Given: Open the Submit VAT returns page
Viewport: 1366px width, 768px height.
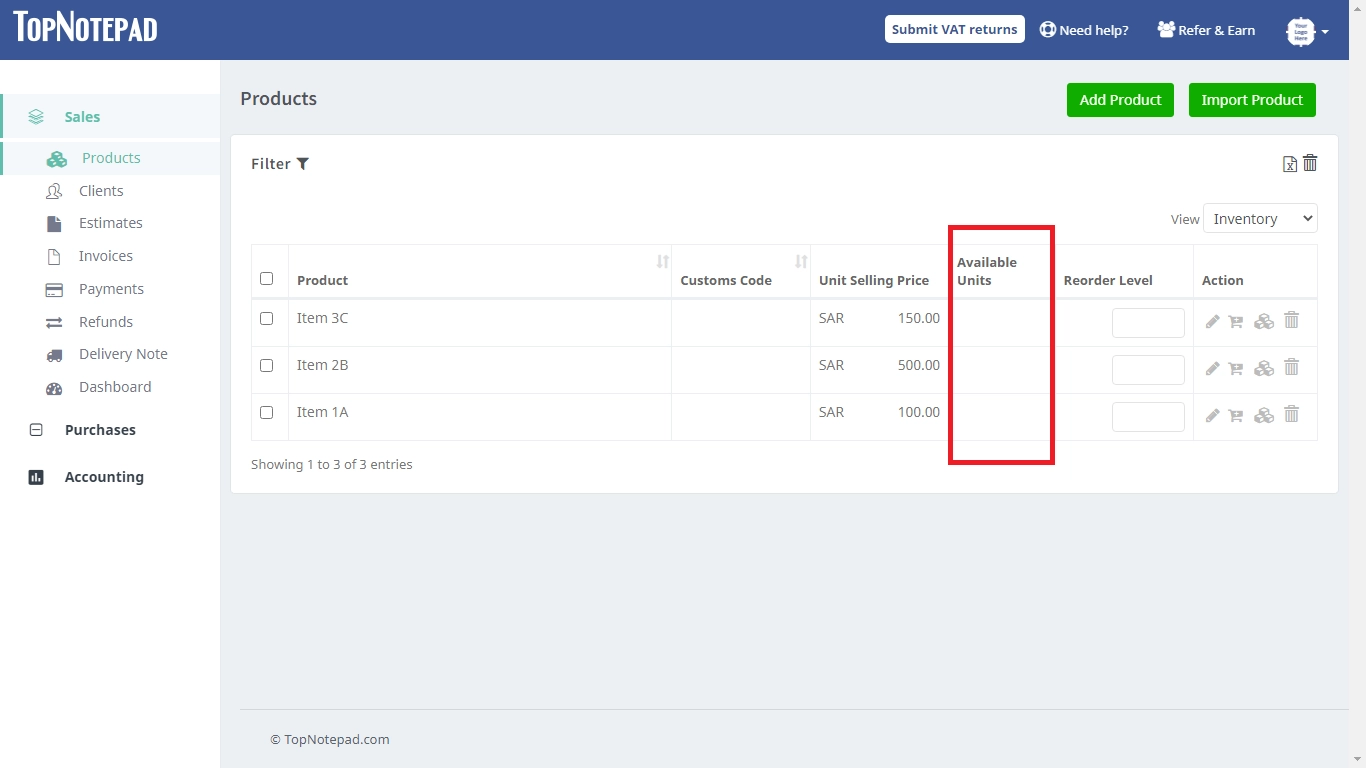Looking at the screenshot, I should pos(954,29).
